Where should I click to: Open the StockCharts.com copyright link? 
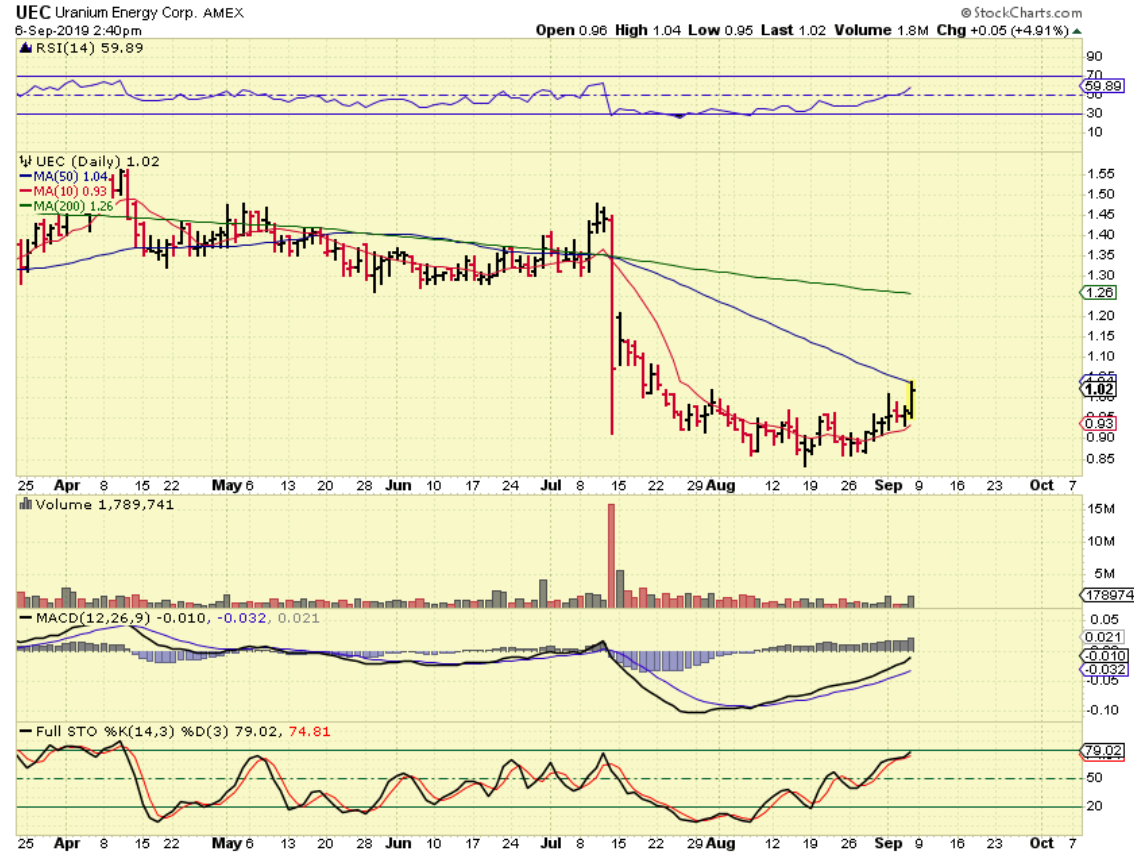pyautogui.click(x=1021, y=12)
